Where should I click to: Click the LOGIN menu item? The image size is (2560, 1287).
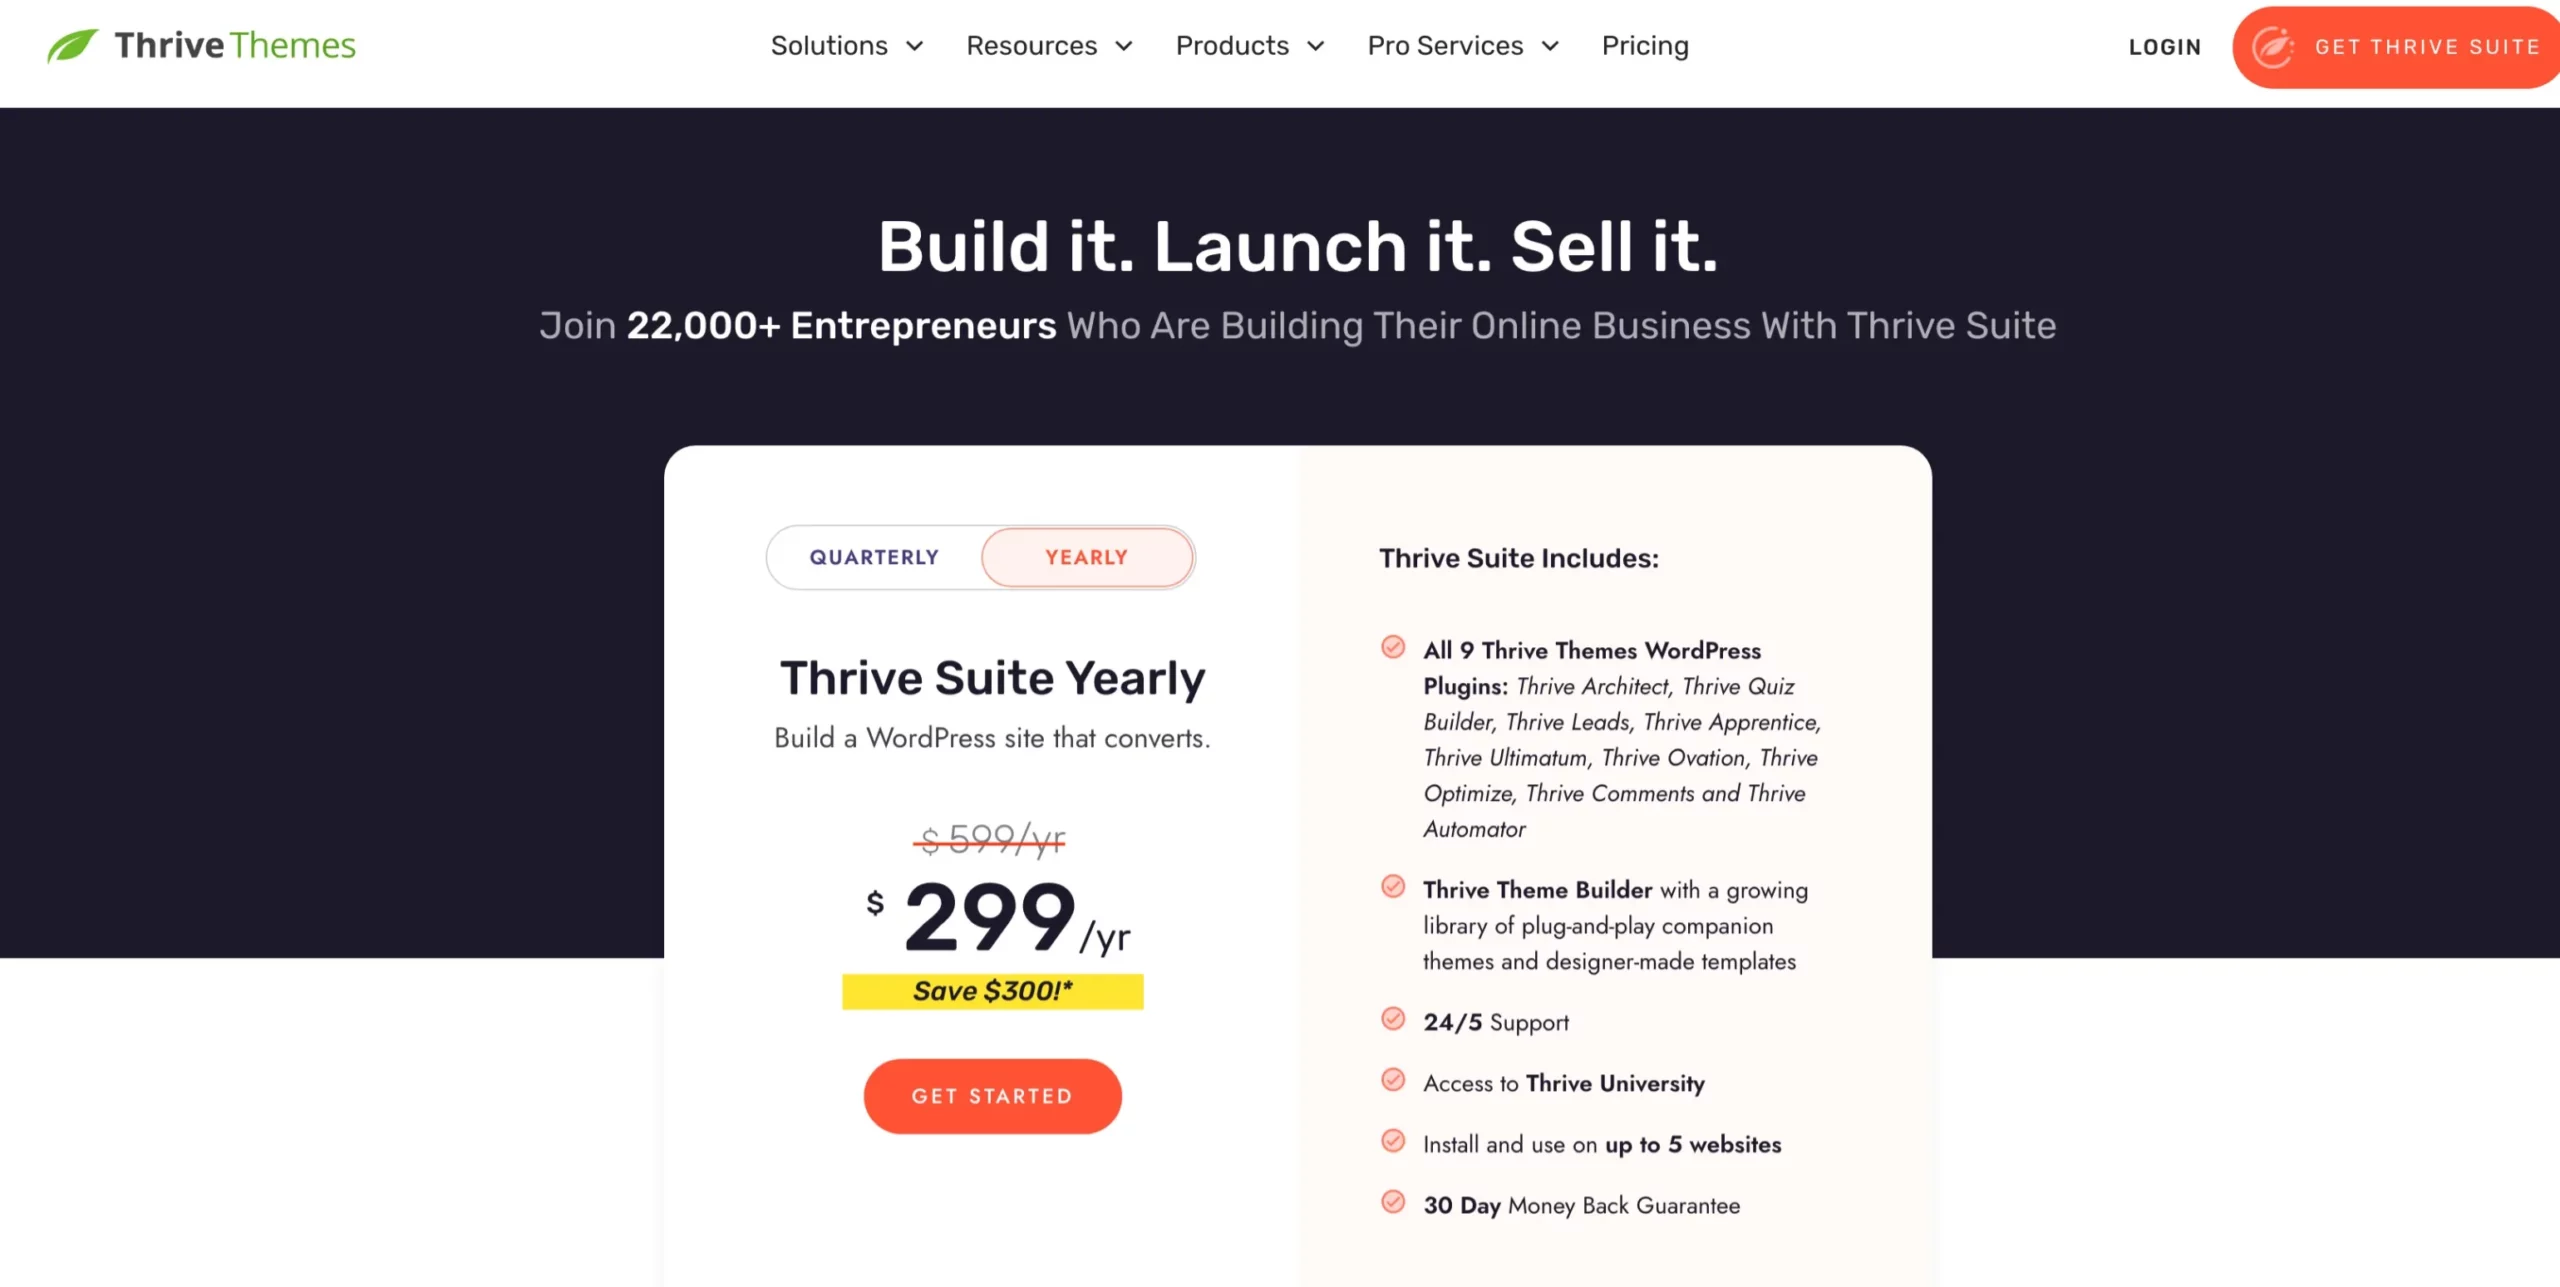point(2165,44)
